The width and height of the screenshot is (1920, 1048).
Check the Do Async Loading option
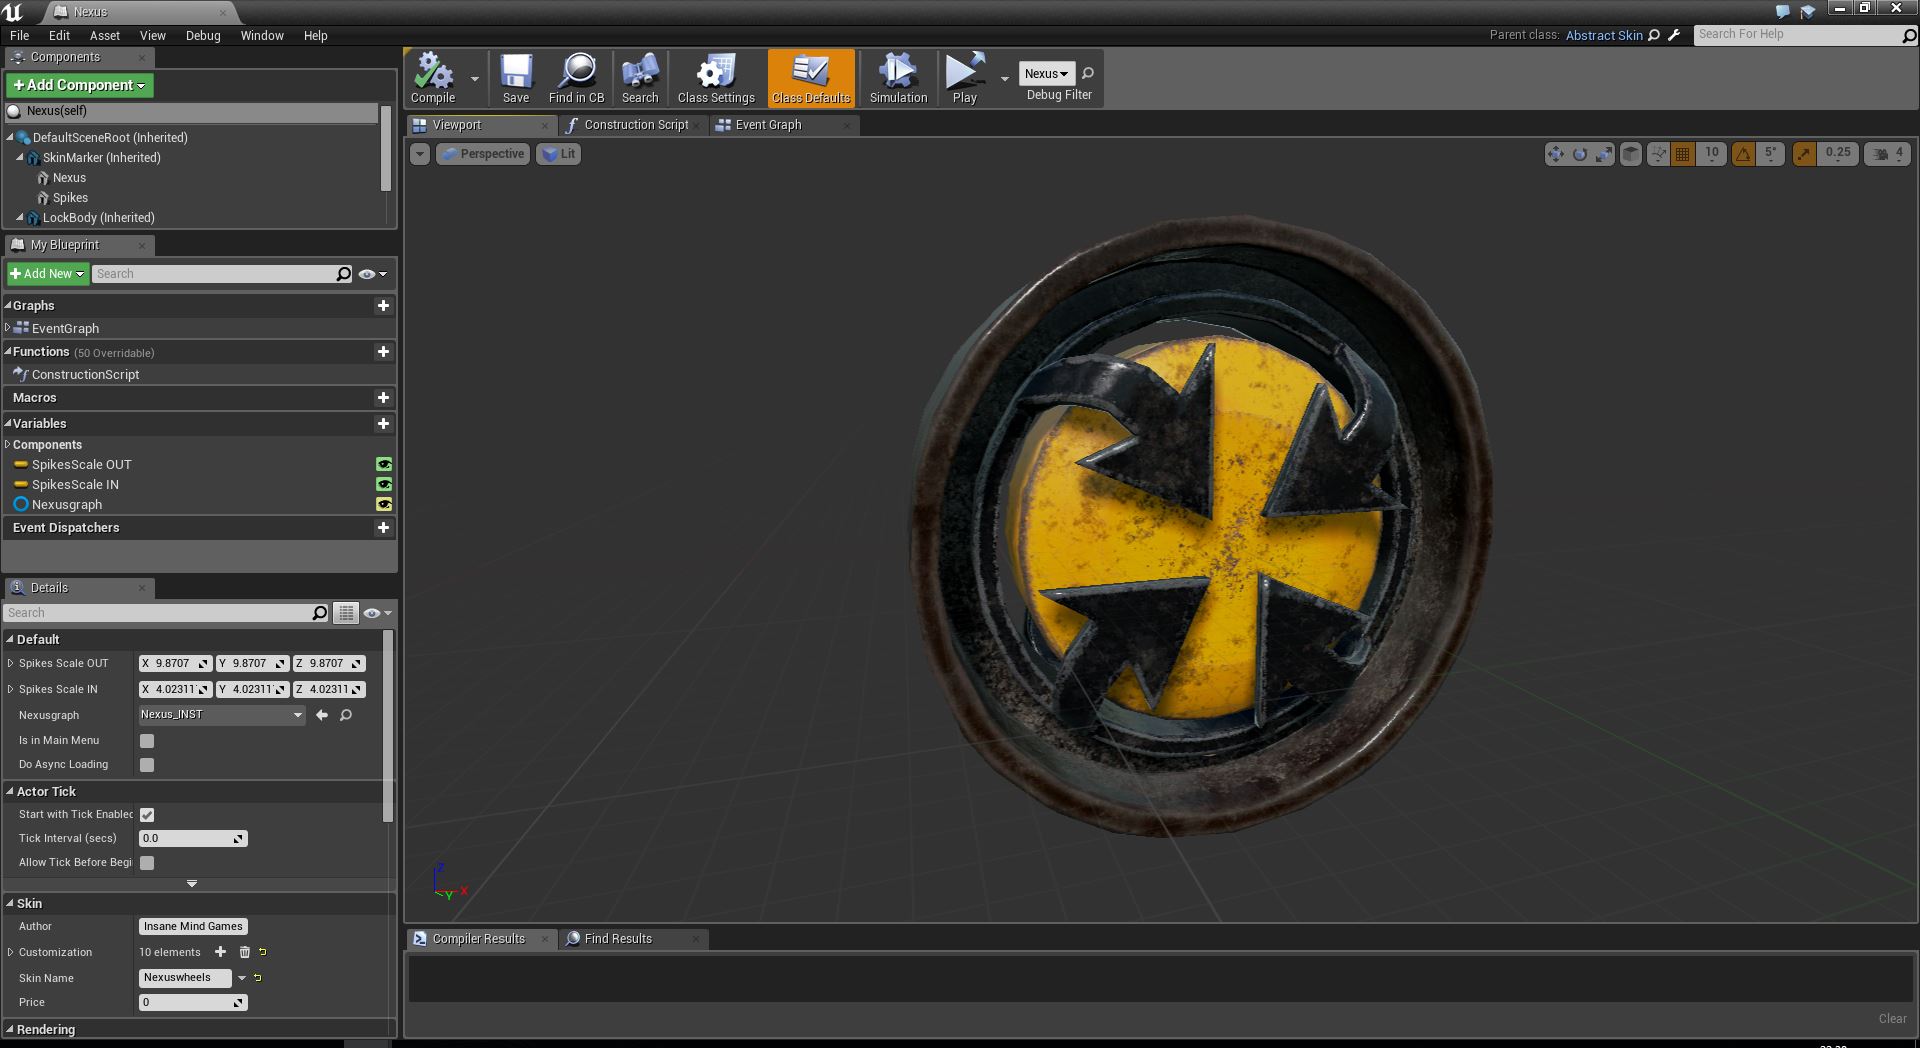point(147,764)
